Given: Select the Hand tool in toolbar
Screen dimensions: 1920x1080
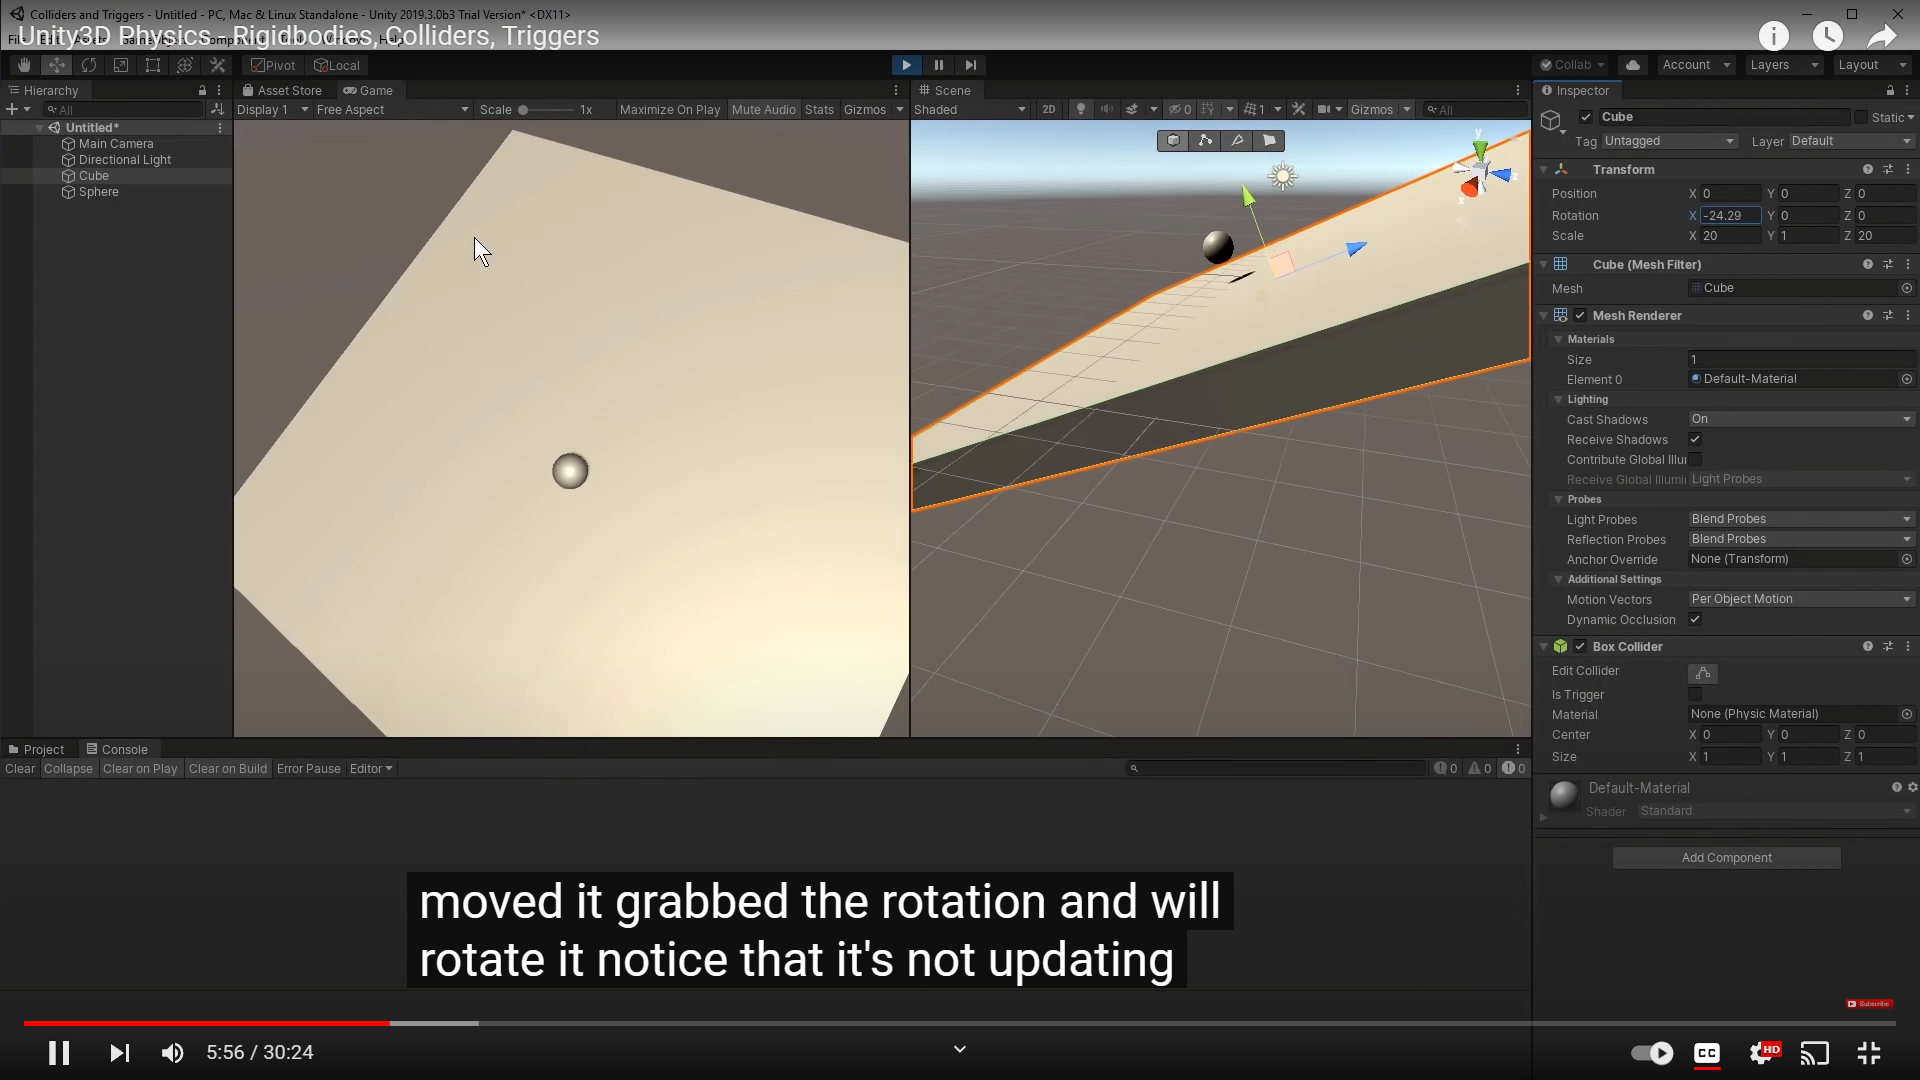Looking at the screenshot, I should coord(24,65).
